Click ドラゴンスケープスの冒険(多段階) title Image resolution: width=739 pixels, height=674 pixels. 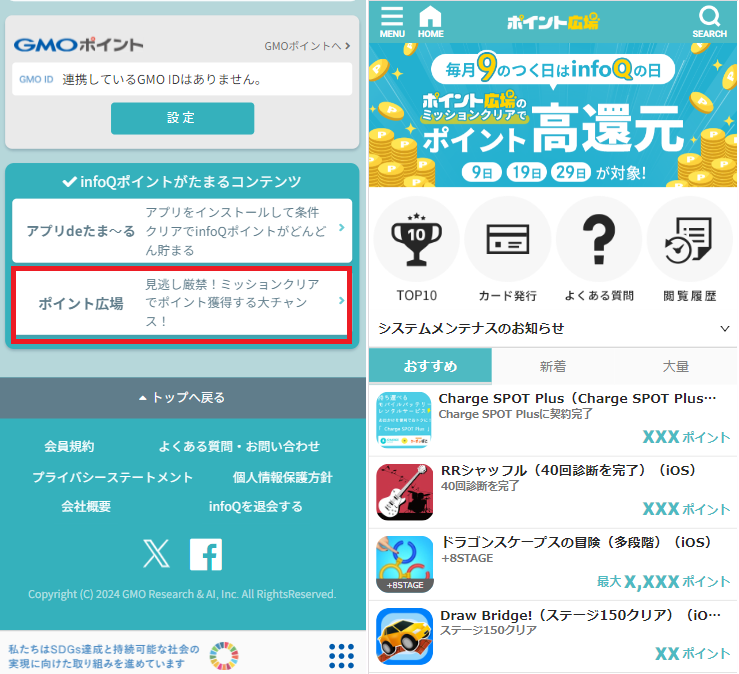click(x=575, y=542)
